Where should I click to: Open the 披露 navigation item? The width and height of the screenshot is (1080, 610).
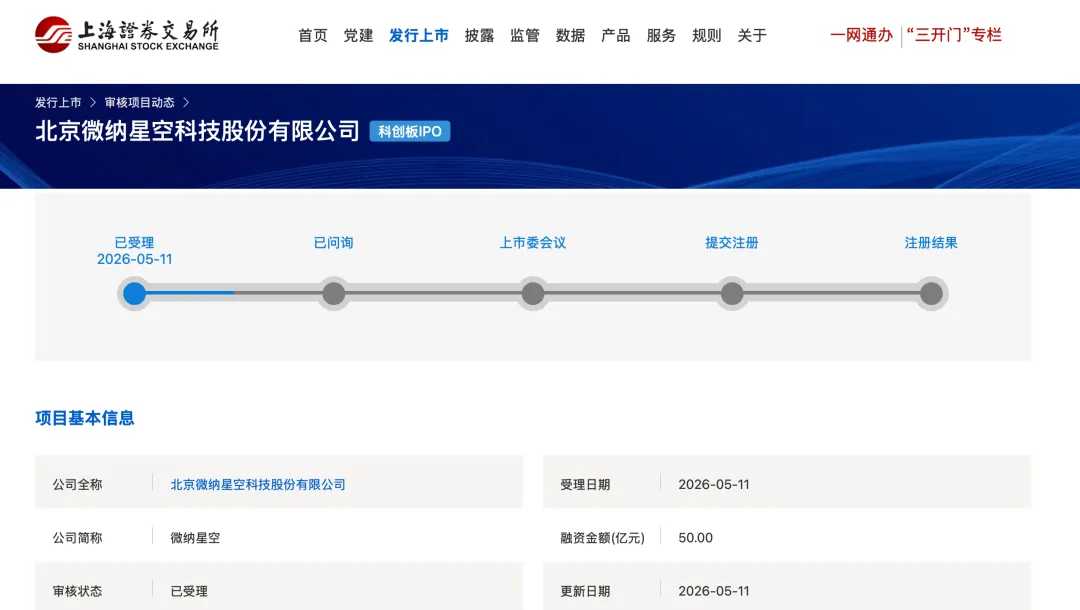pyautogui.click(x=479, y=35)
